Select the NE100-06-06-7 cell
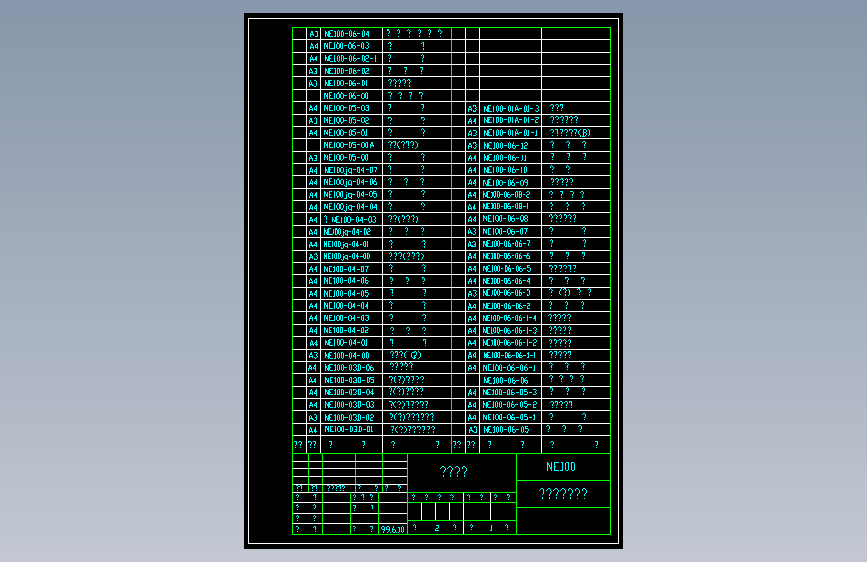Viewport: 867px width, 562px height. click(x=510, y=244)
